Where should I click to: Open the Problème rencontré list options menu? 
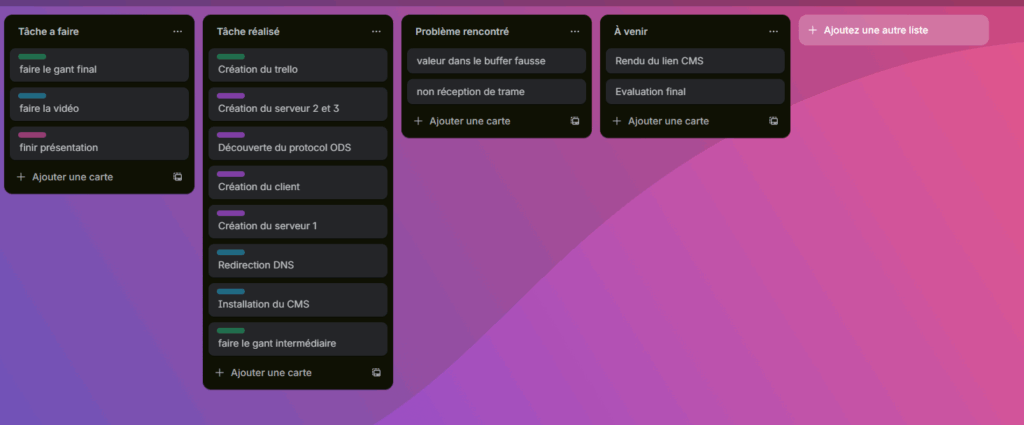575,32
